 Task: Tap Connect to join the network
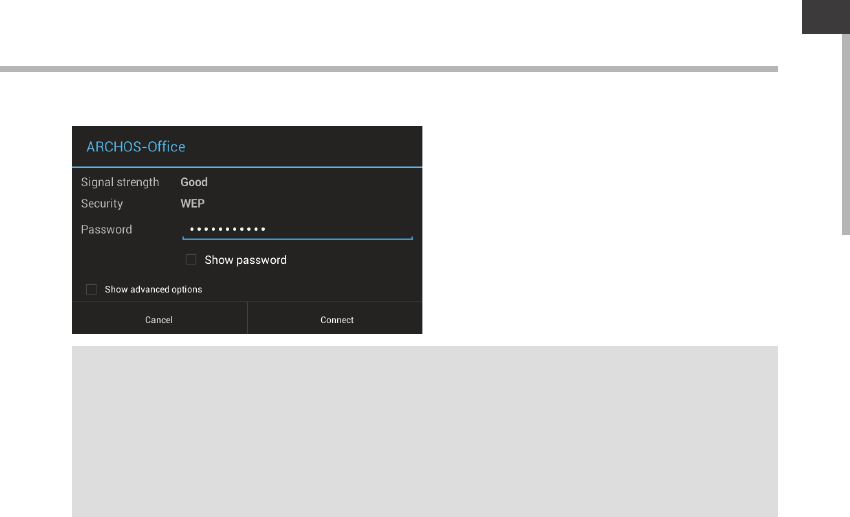point(335,318)
